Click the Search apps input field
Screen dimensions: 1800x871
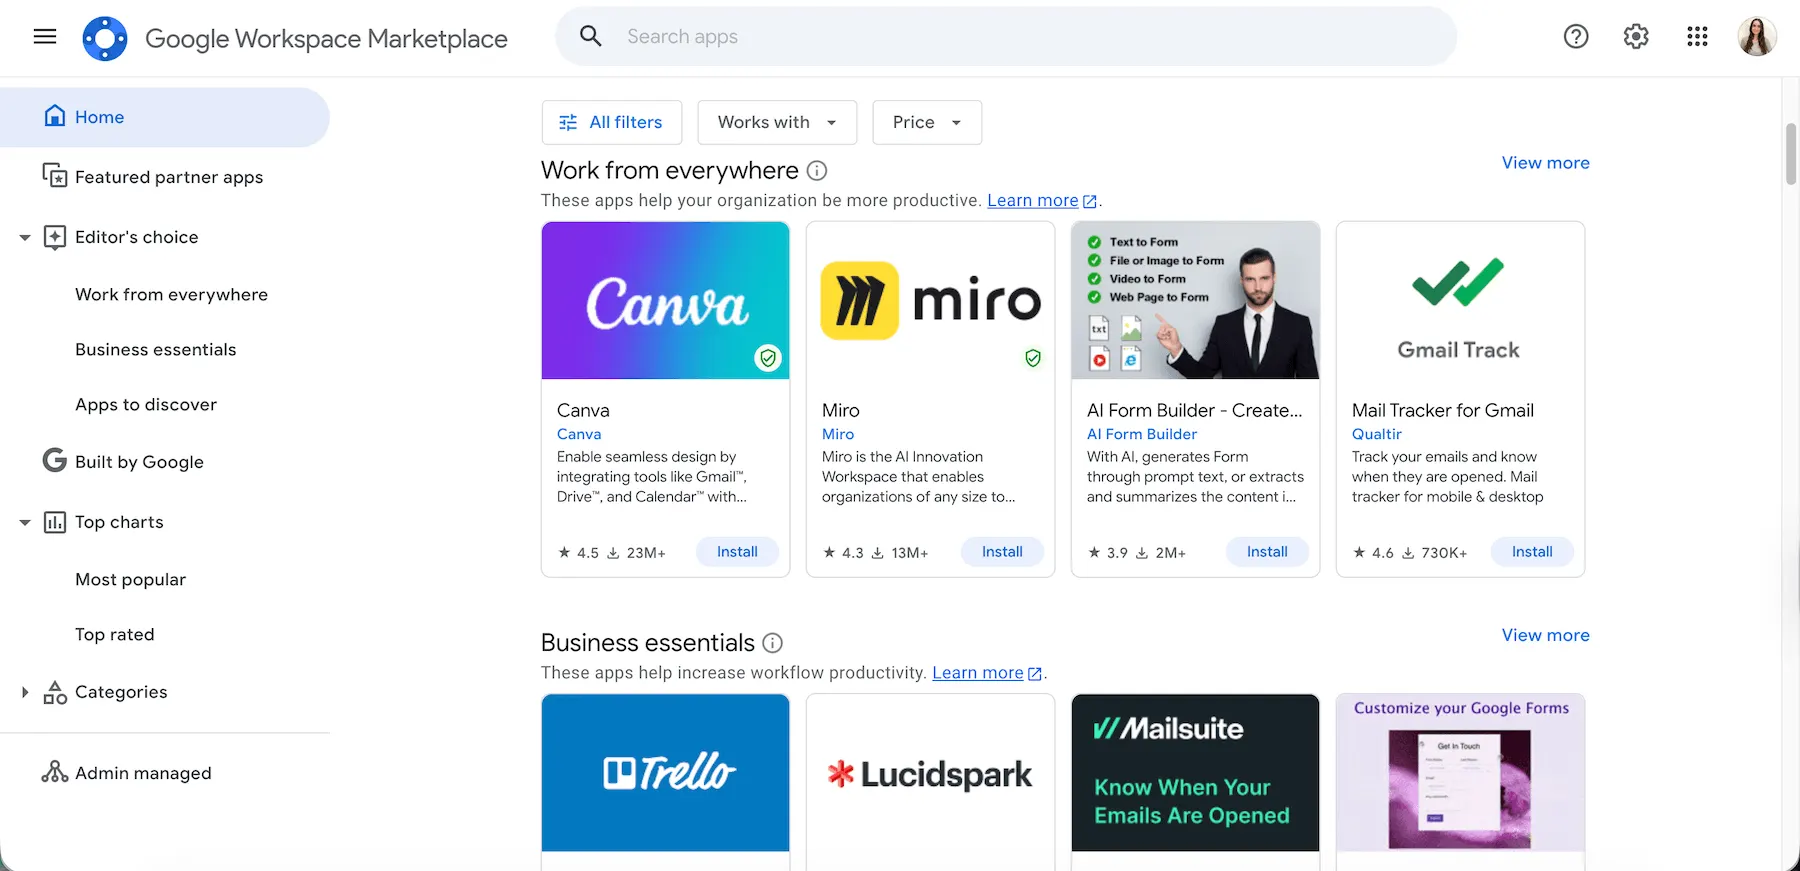point(1006,37)
